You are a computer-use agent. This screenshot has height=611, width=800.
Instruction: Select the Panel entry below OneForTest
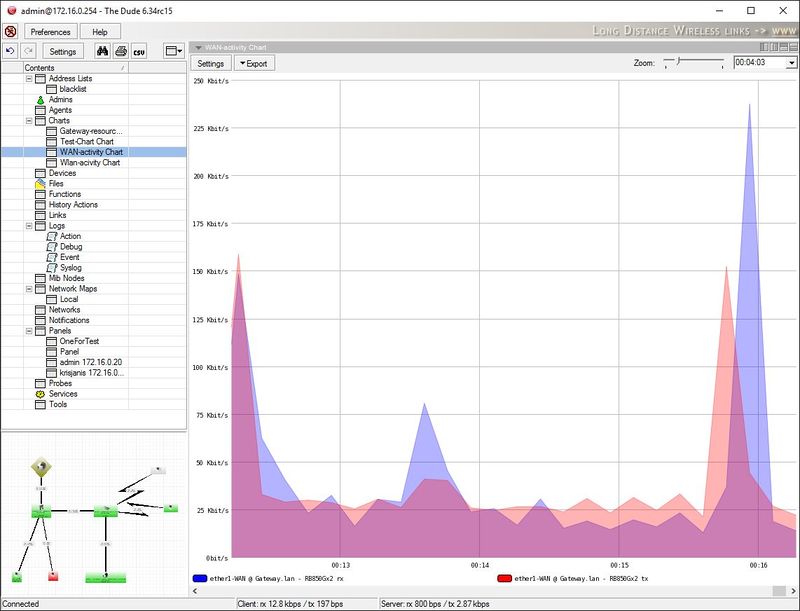coord(69,352)
